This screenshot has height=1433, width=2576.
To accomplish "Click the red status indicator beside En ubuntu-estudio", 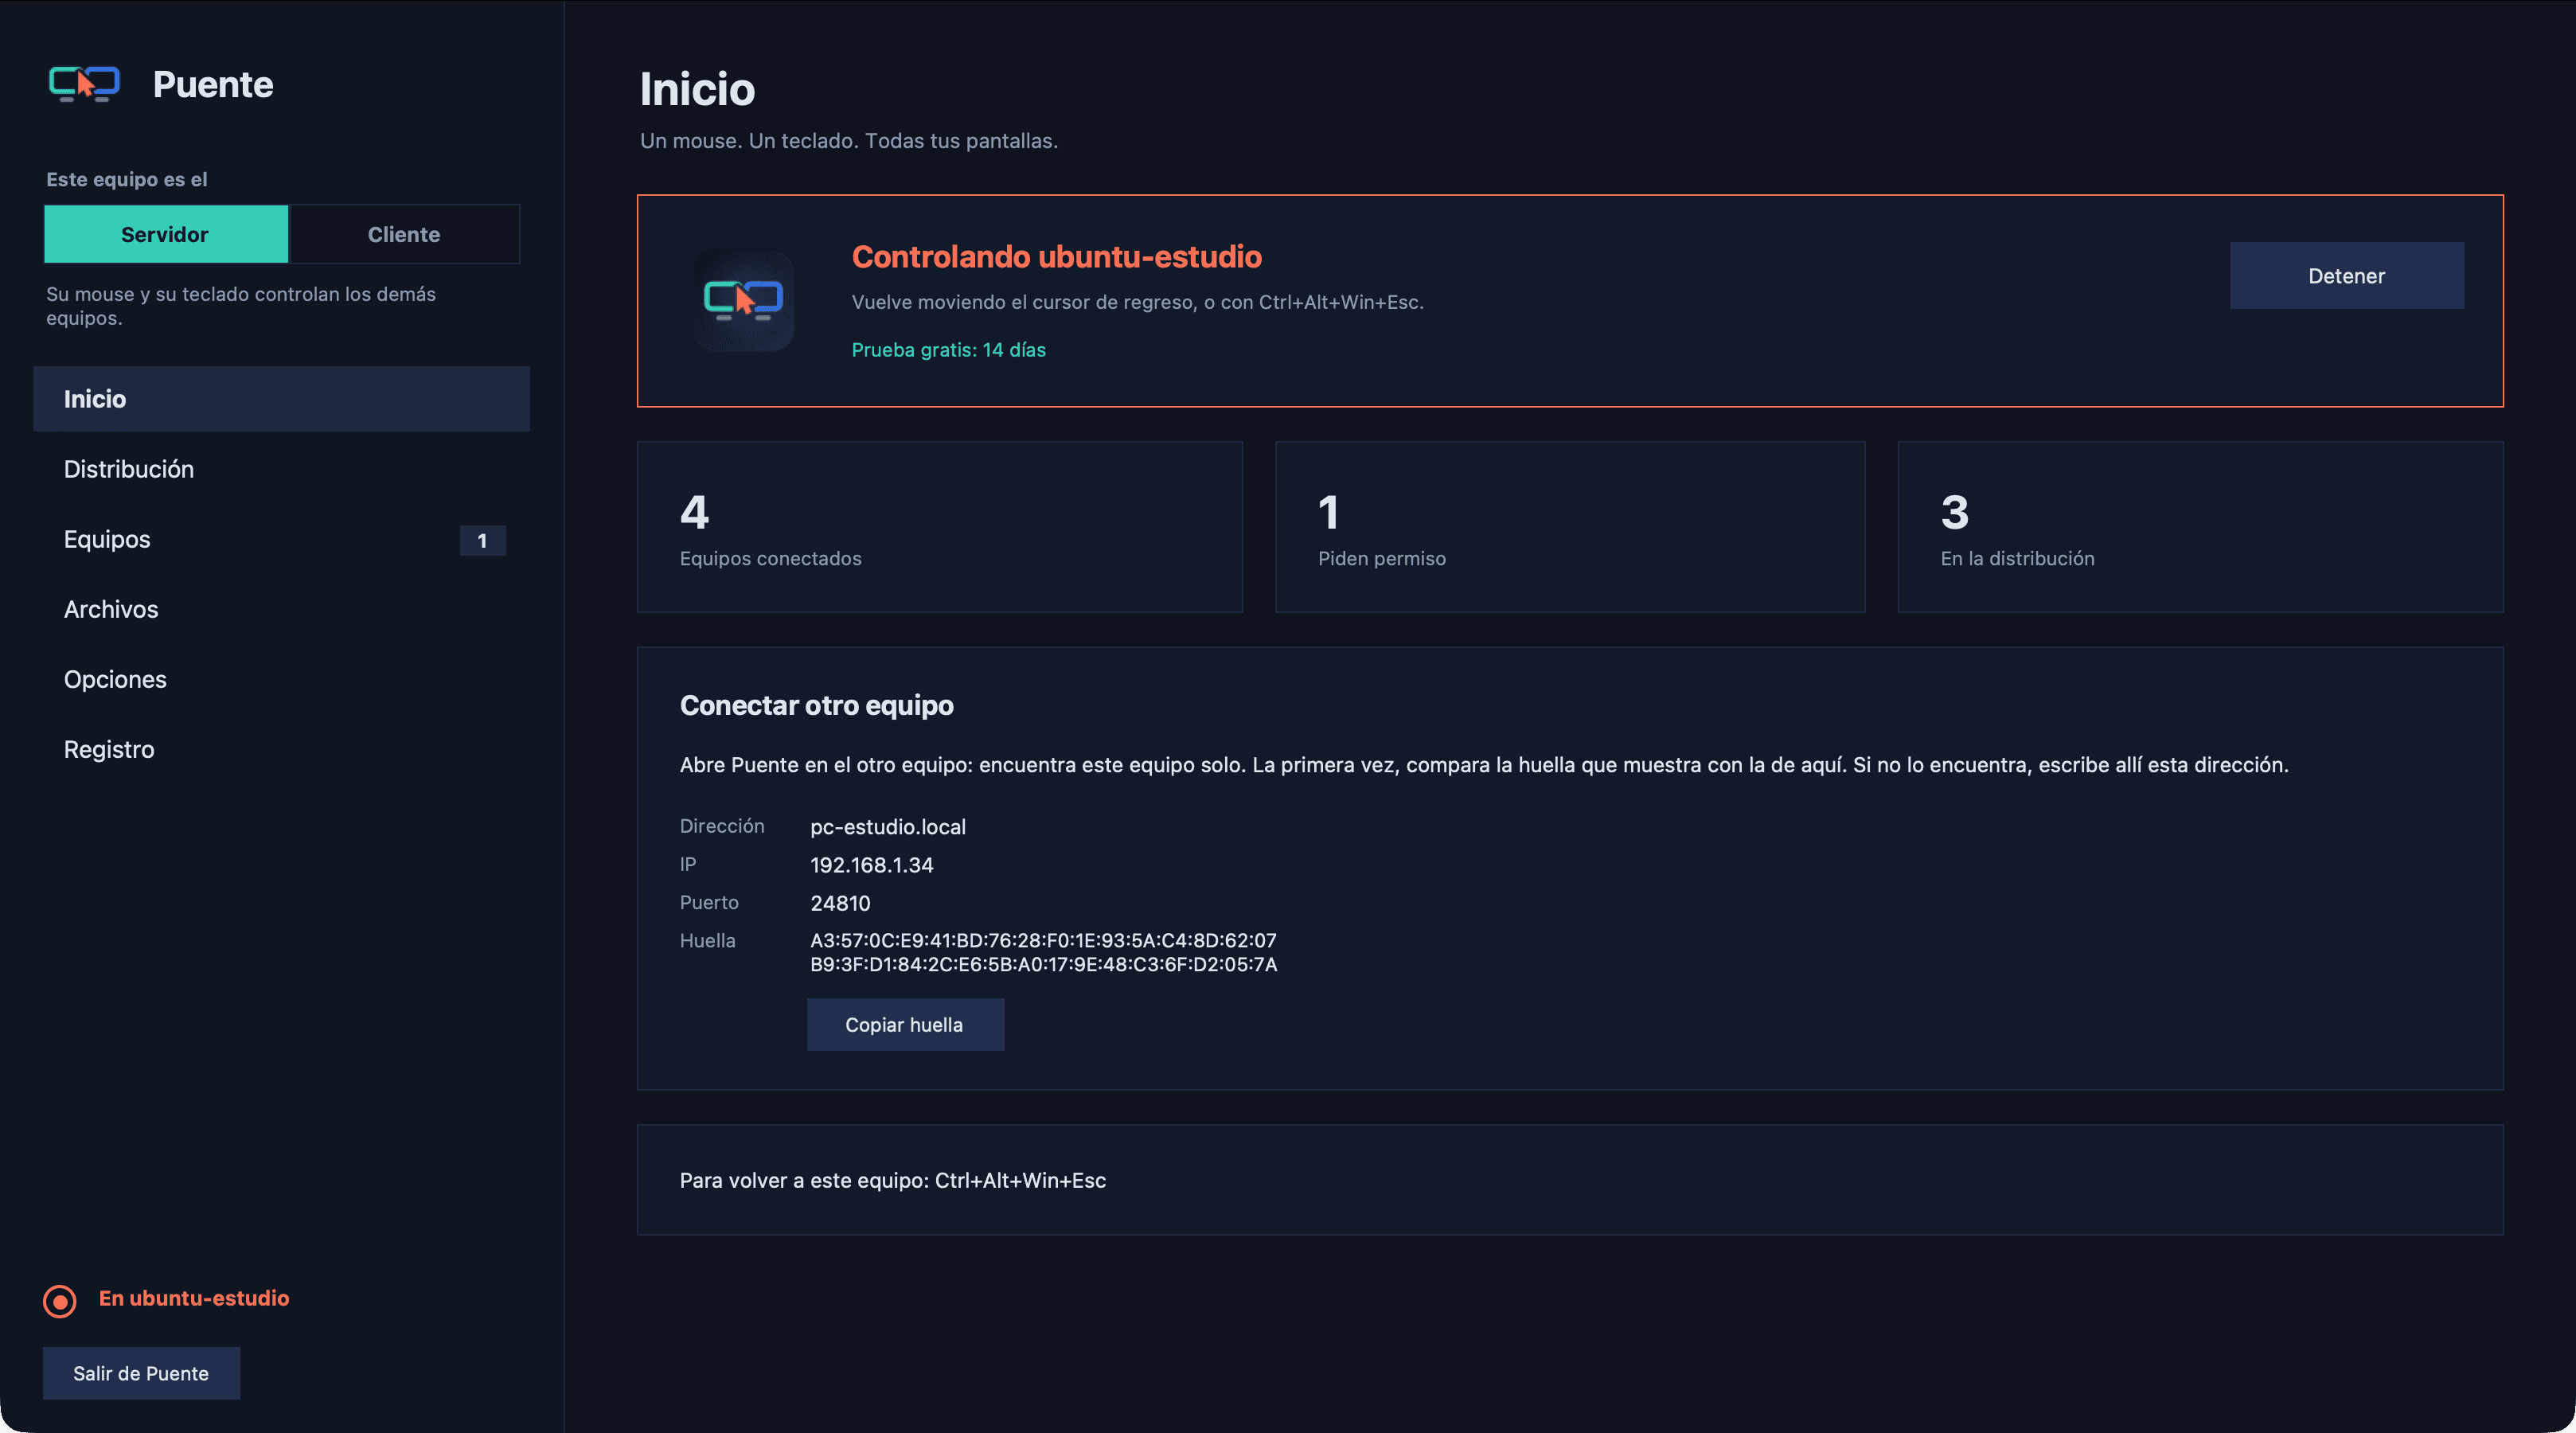I will [60, 1301].
